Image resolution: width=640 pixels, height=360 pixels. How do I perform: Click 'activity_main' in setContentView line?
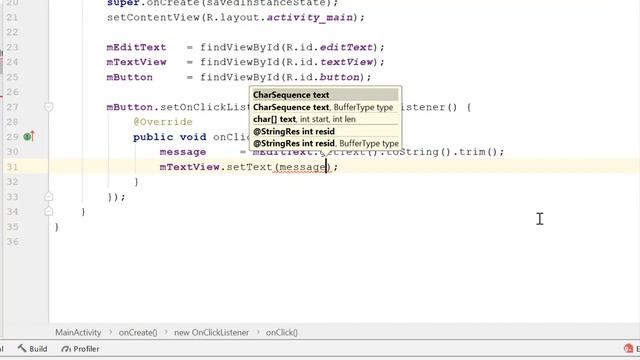pyautogui.click(x=310, y=18)
